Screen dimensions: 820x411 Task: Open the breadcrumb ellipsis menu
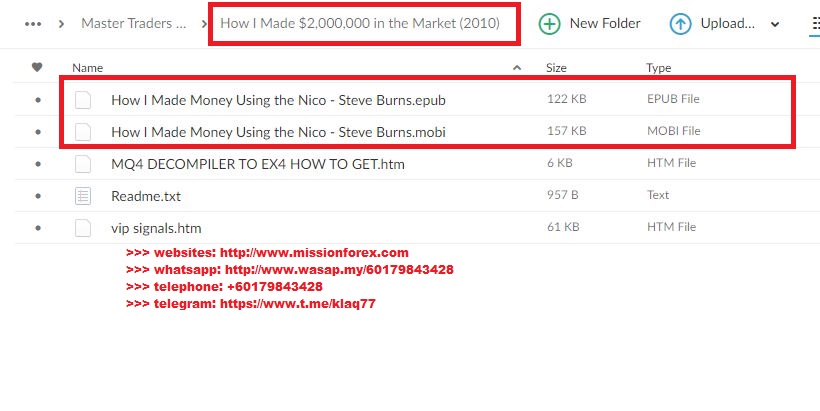tap(33, 24)
